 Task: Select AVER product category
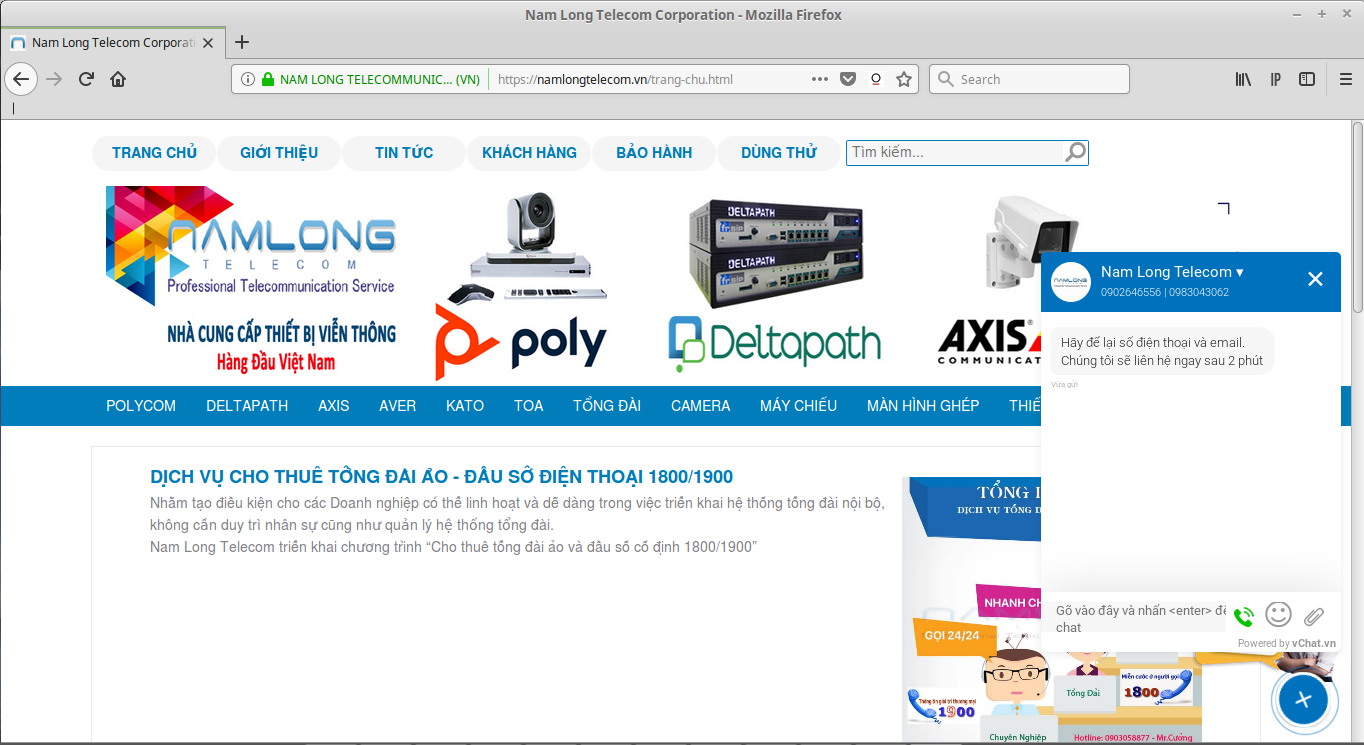click(397, 406)
